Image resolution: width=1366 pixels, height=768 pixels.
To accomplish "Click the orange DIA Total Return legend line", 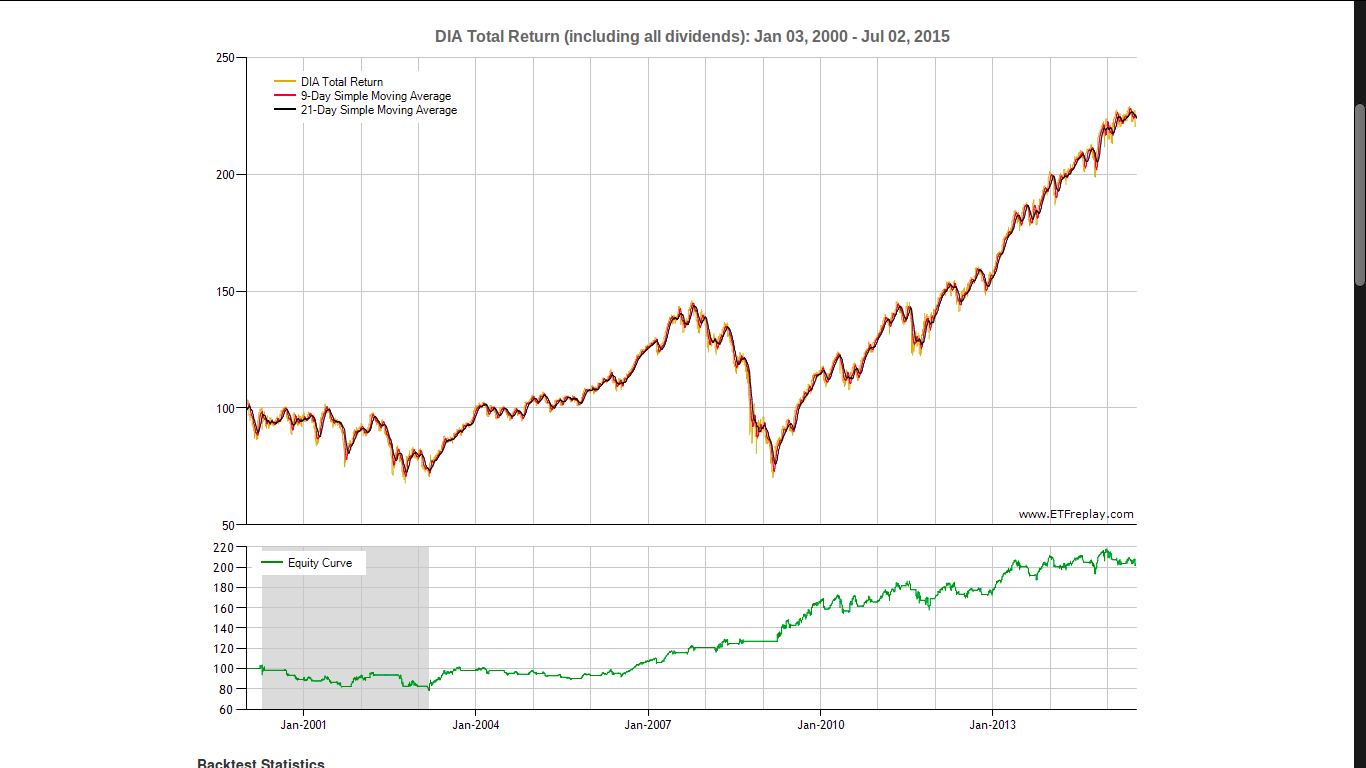I will coord(285,82).
